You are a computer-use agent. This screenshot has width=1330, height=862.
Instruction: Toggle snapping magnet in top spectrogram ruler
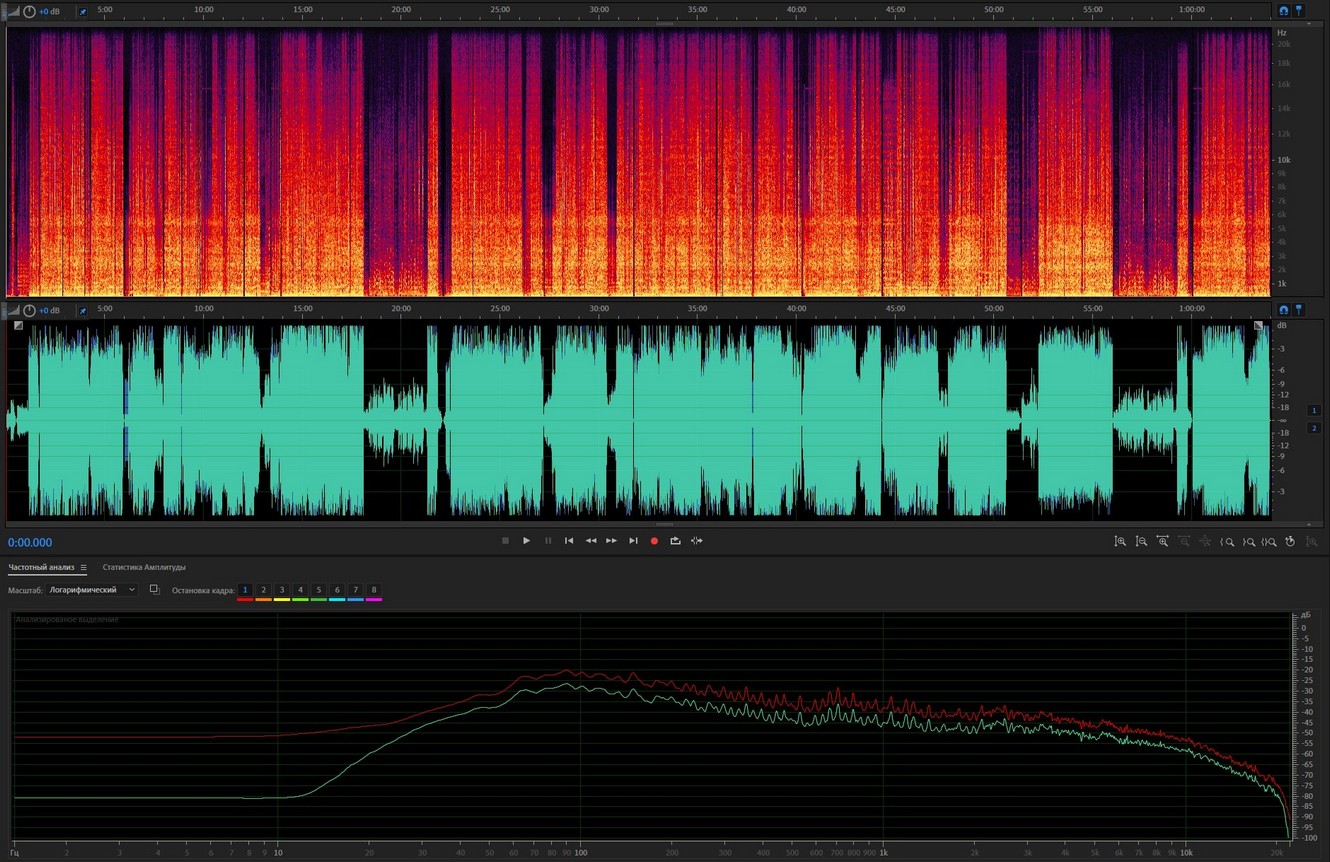[x=1284, y=11]
